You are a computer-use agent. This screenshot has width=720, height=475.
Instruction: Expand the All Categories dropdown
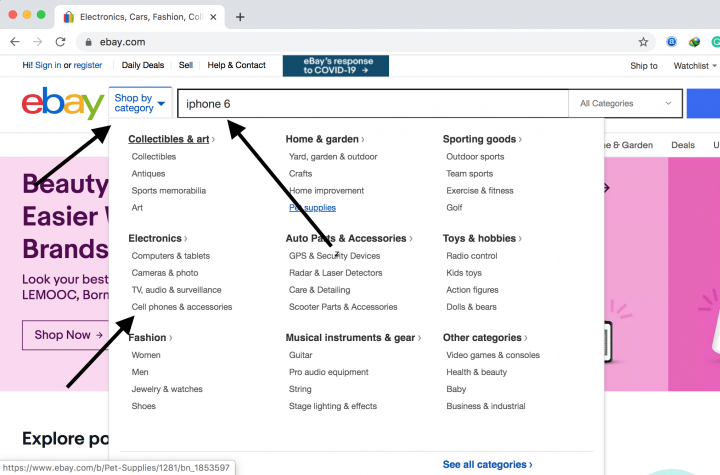click(x=626, y=103)
